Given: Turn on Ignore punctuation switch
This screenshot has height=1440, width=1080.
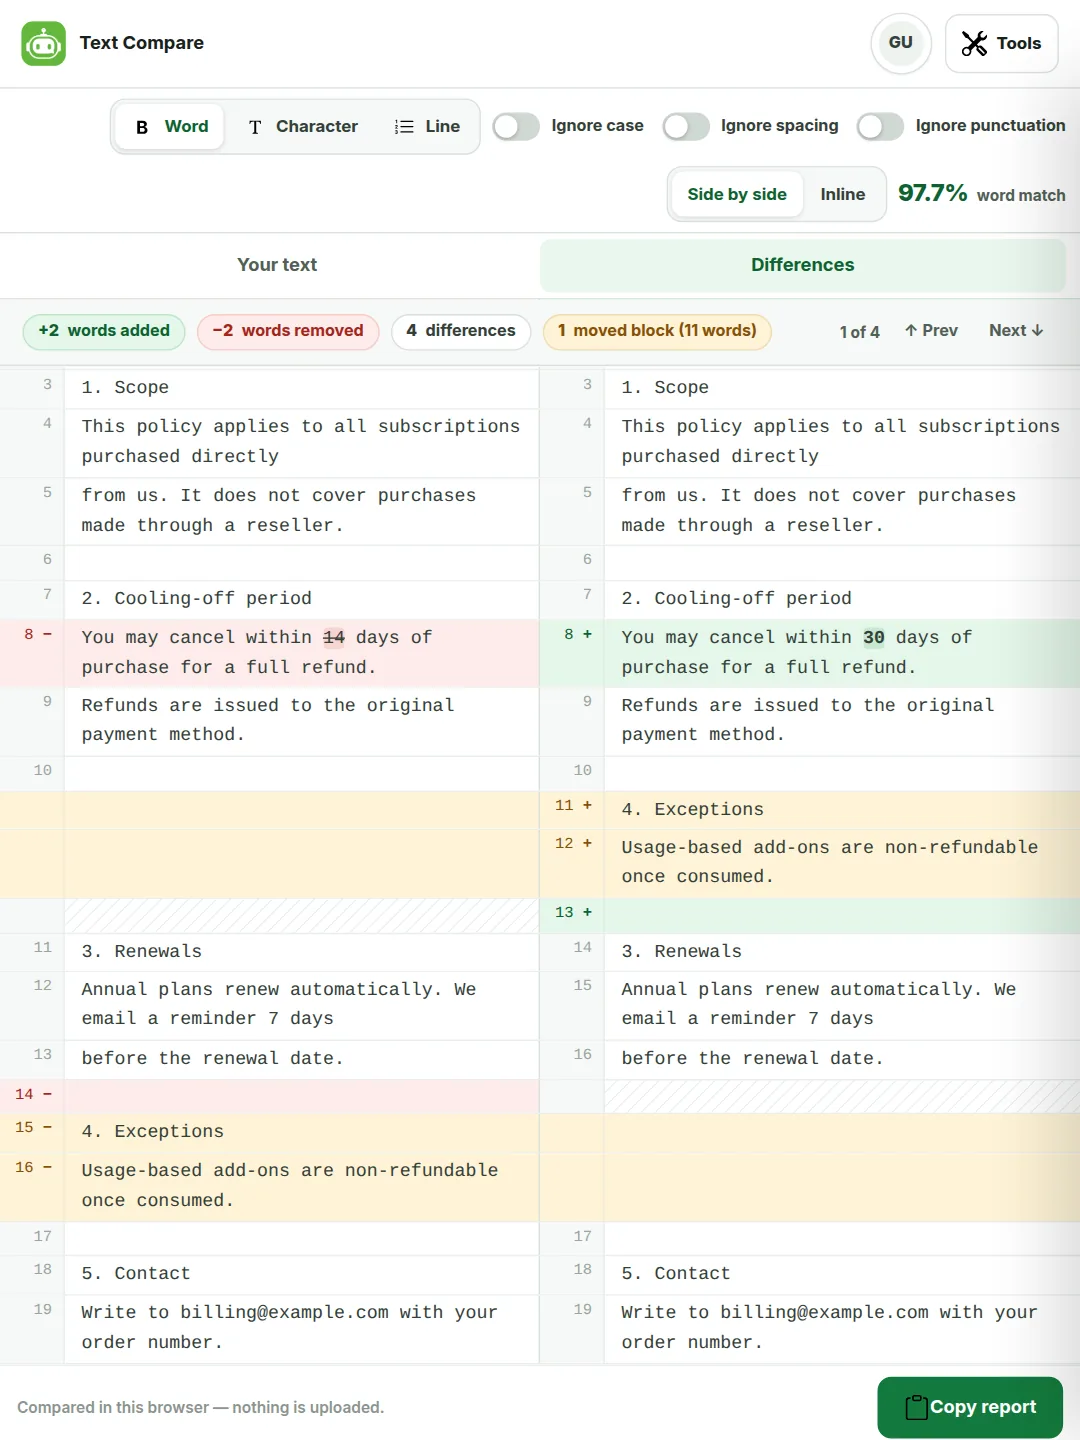Looking at the screenshot, I should point(880,126).
